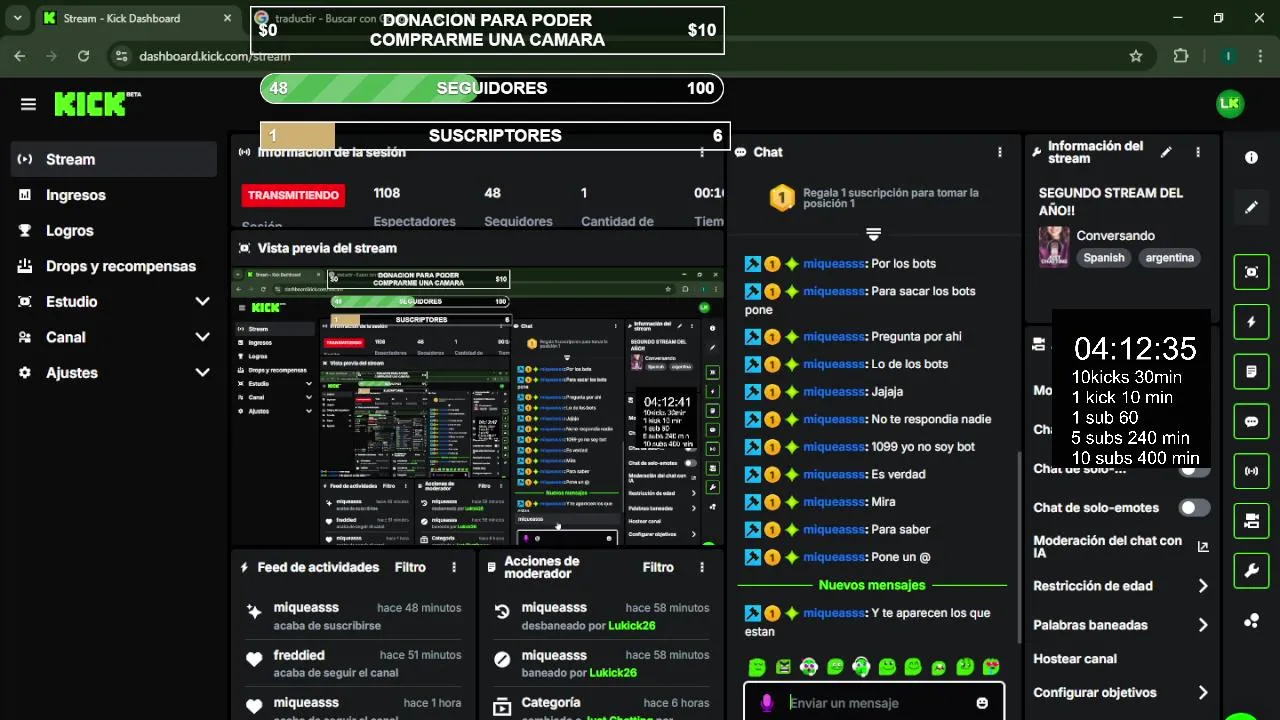1280x720 pixels.
Task: View site information icon in address bar
Action: coord(121,56)
